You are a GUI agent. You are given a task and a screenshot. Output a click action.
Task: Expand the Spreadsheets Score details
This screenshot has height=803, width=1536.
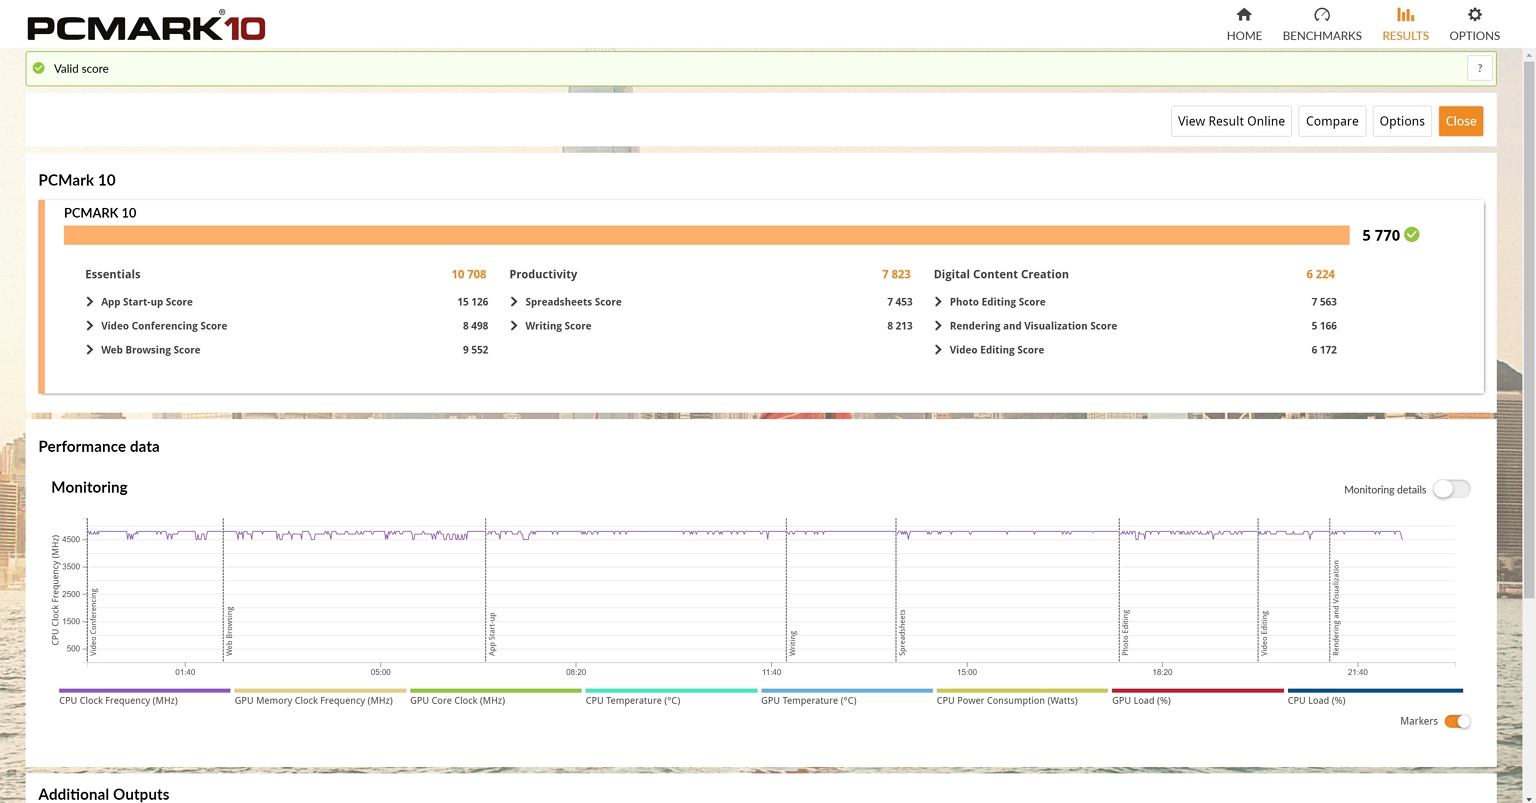[x=514, y=302]
